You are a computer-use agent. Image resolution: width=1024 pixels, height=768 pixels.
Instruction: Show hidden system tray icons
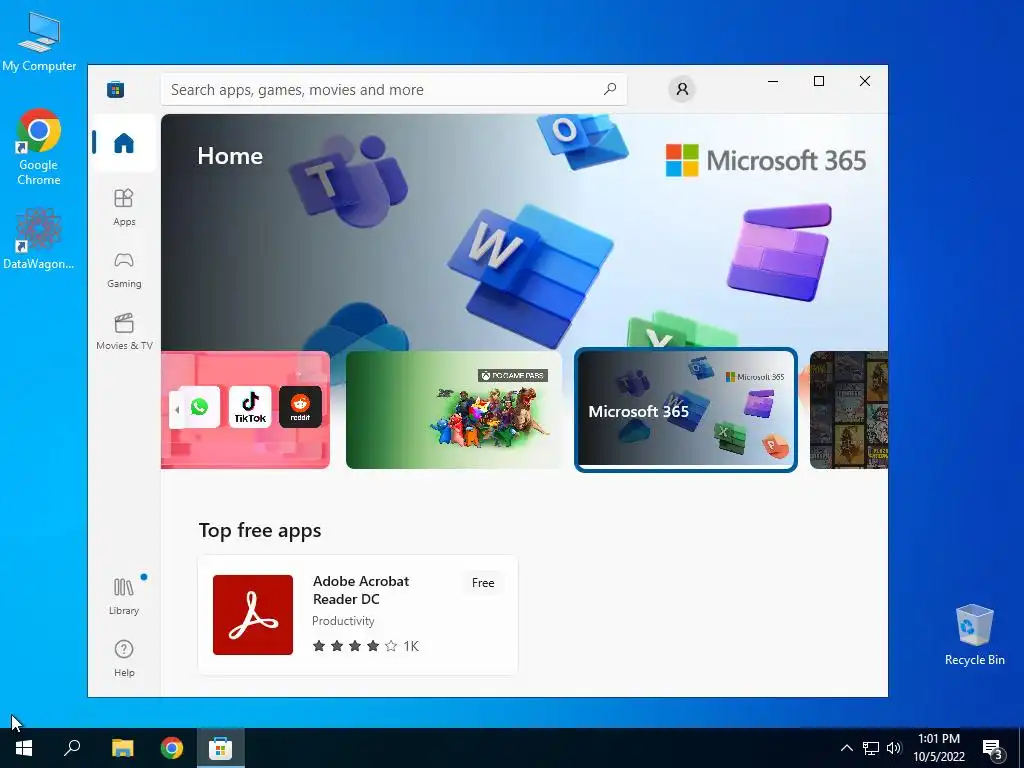[846, 748]
